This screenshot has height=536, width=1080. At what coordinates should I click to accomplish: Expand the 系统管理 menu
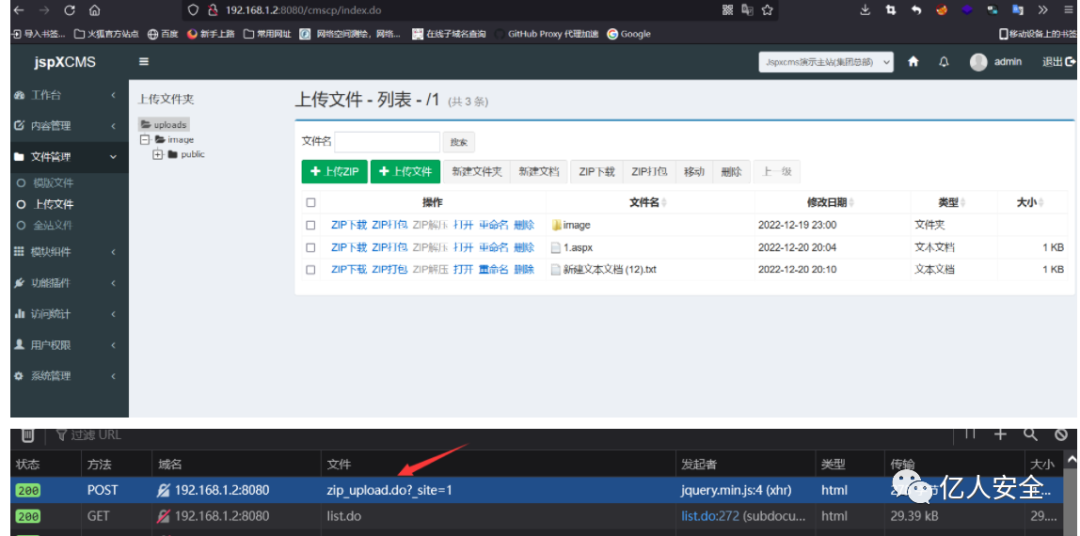coord(69,376)
